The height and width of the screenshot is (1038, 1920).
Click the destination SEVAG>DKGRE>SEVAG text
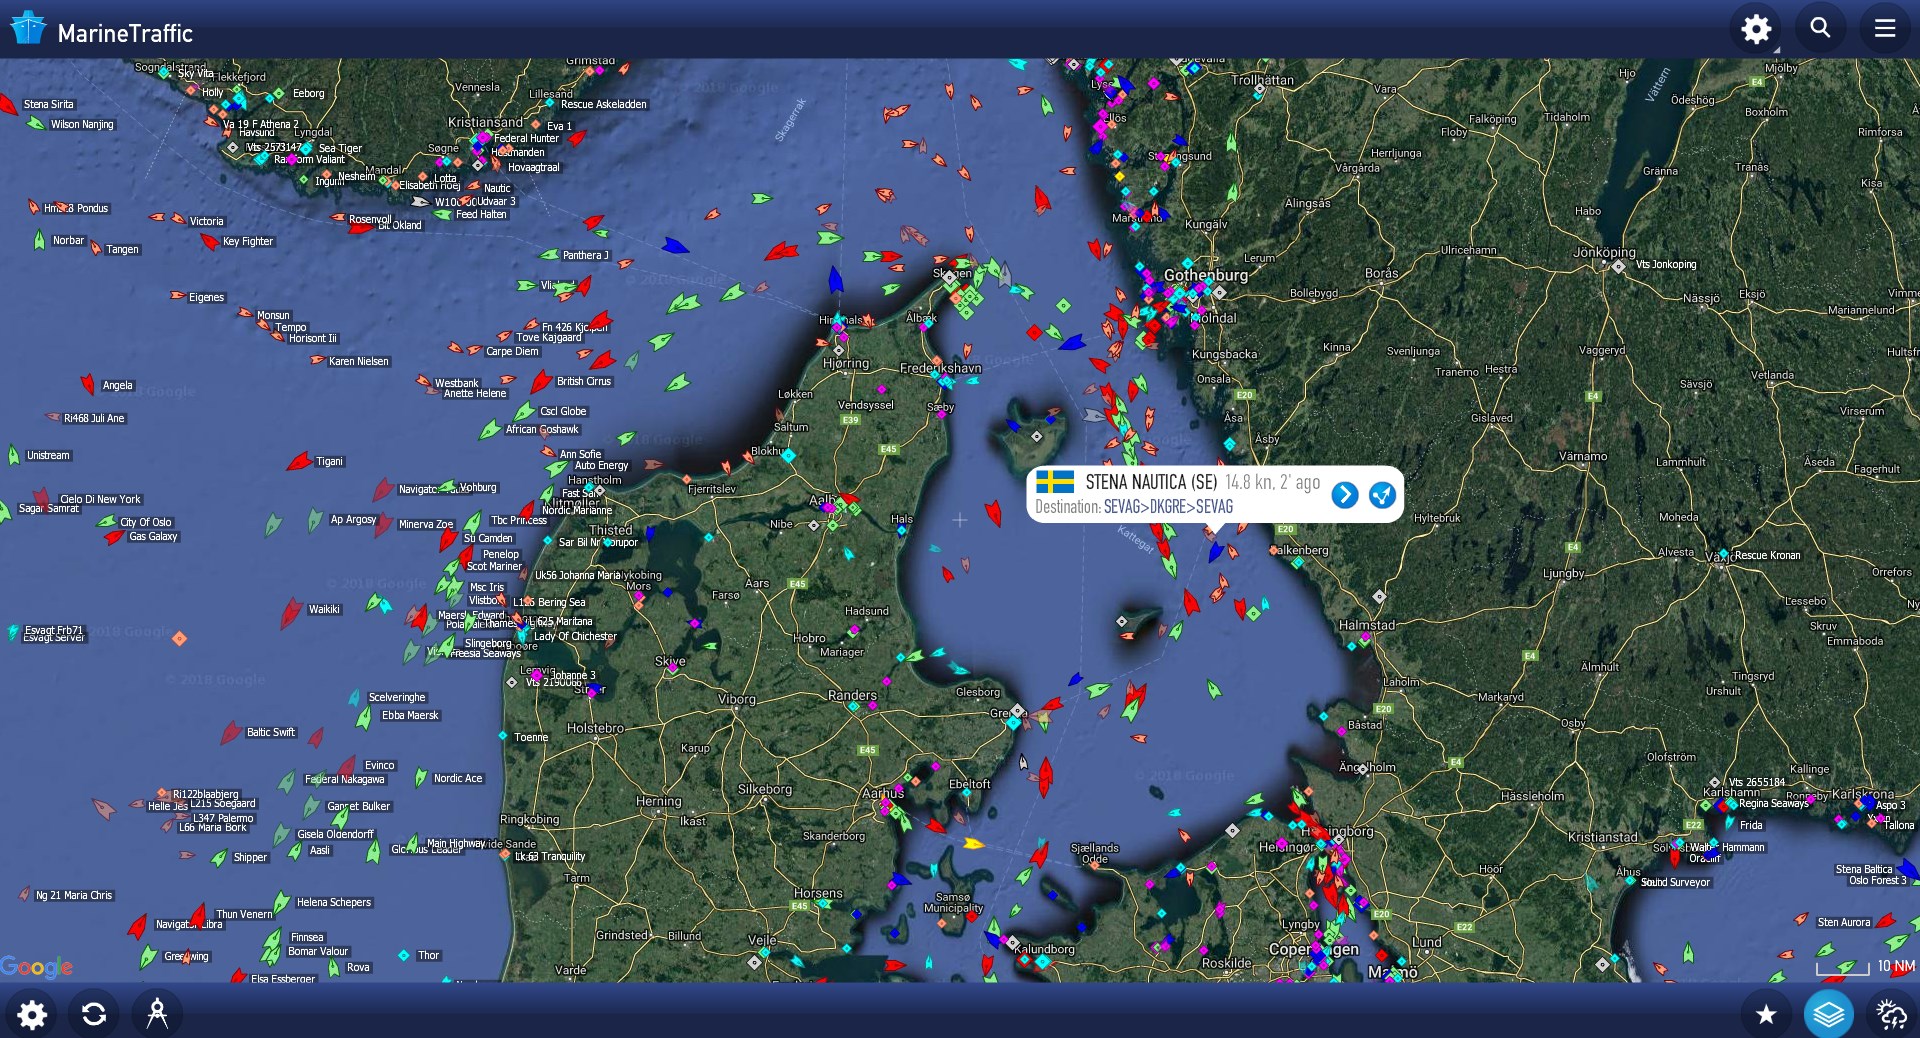click(x=1168, y=507)
